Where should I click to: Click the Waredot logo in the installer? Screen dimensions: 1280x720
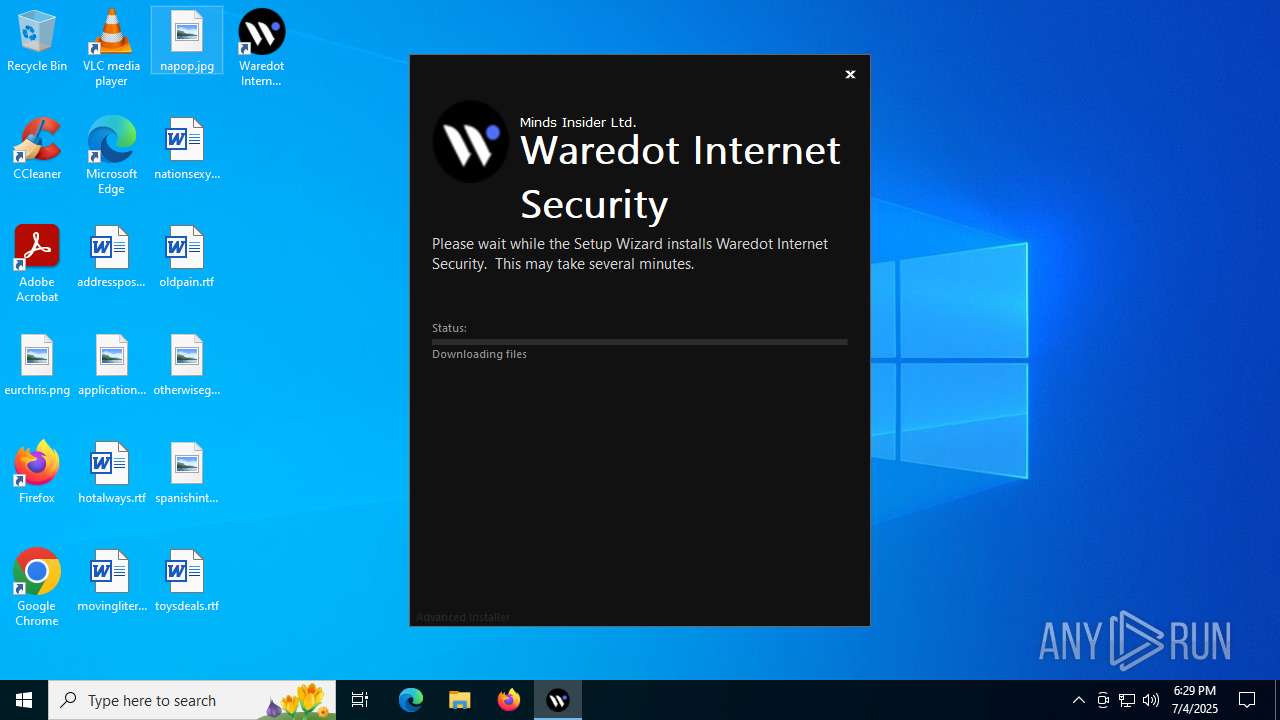(470, 141)
